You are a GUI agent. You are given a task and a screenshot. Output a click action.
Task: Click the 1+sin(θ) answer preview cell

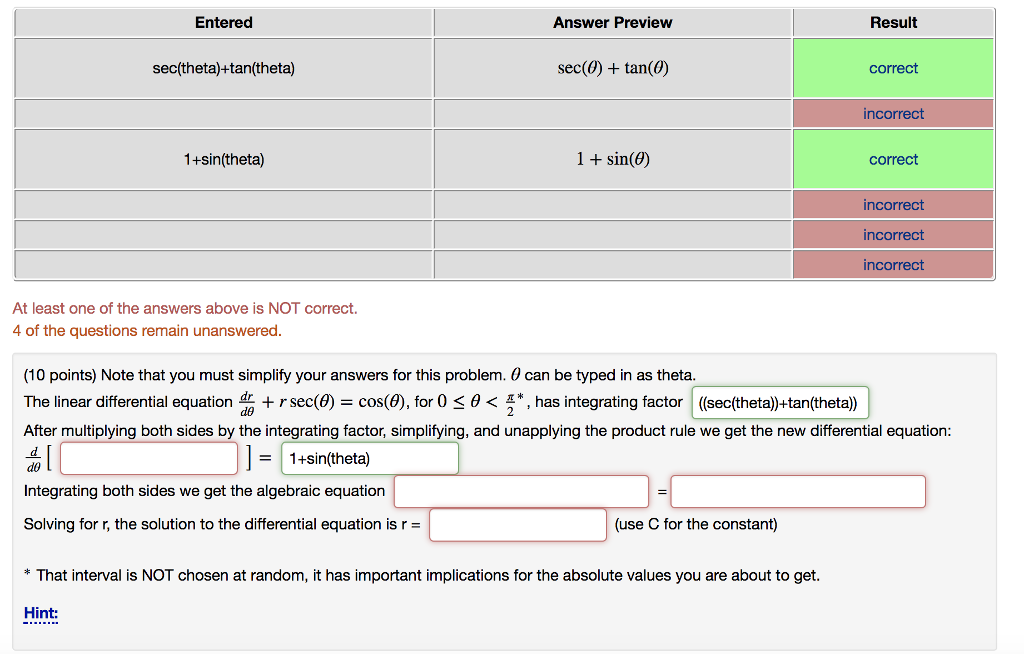(x=612, y=158)
